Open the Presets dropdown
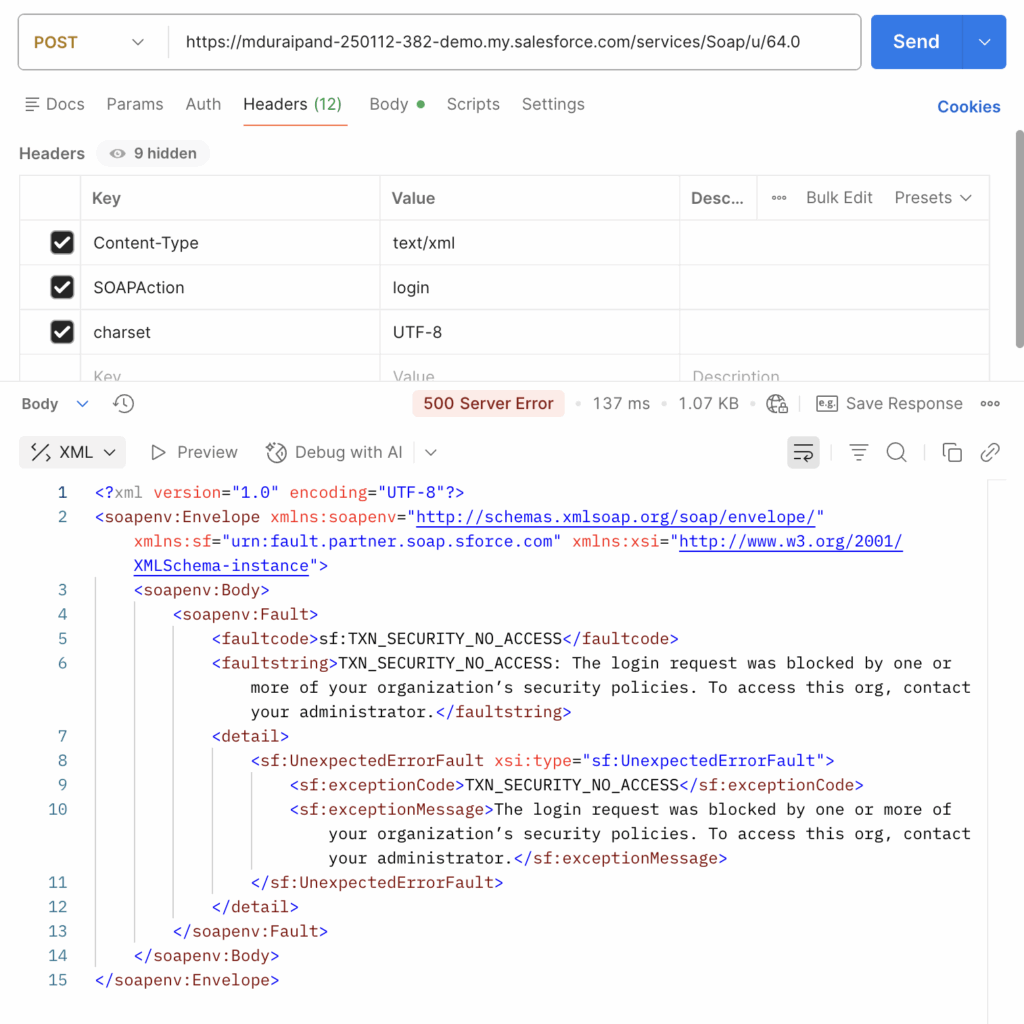The width and height of the screenshot is (1024, 1024). (933, 198)
